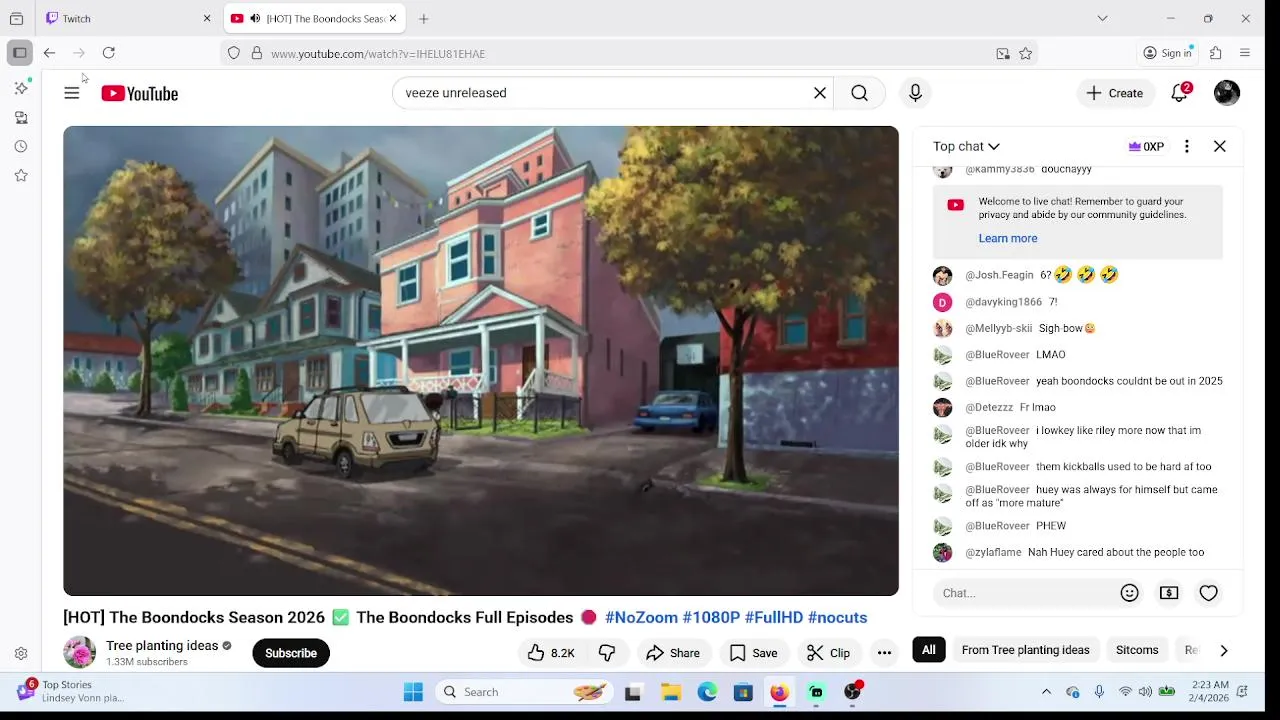
Task: Open the account avatar menu
Action: coord(1227,93)
